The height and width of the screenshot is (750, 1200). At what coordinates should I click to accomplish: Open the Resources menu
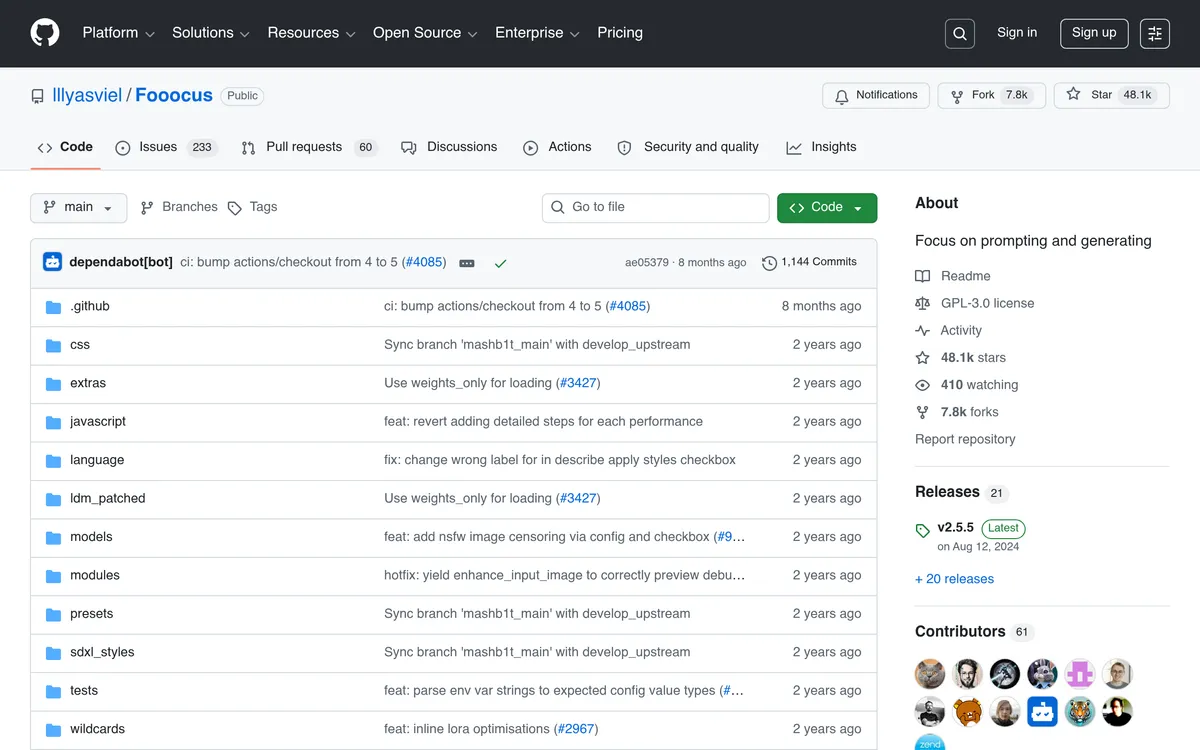pos(311,33)
